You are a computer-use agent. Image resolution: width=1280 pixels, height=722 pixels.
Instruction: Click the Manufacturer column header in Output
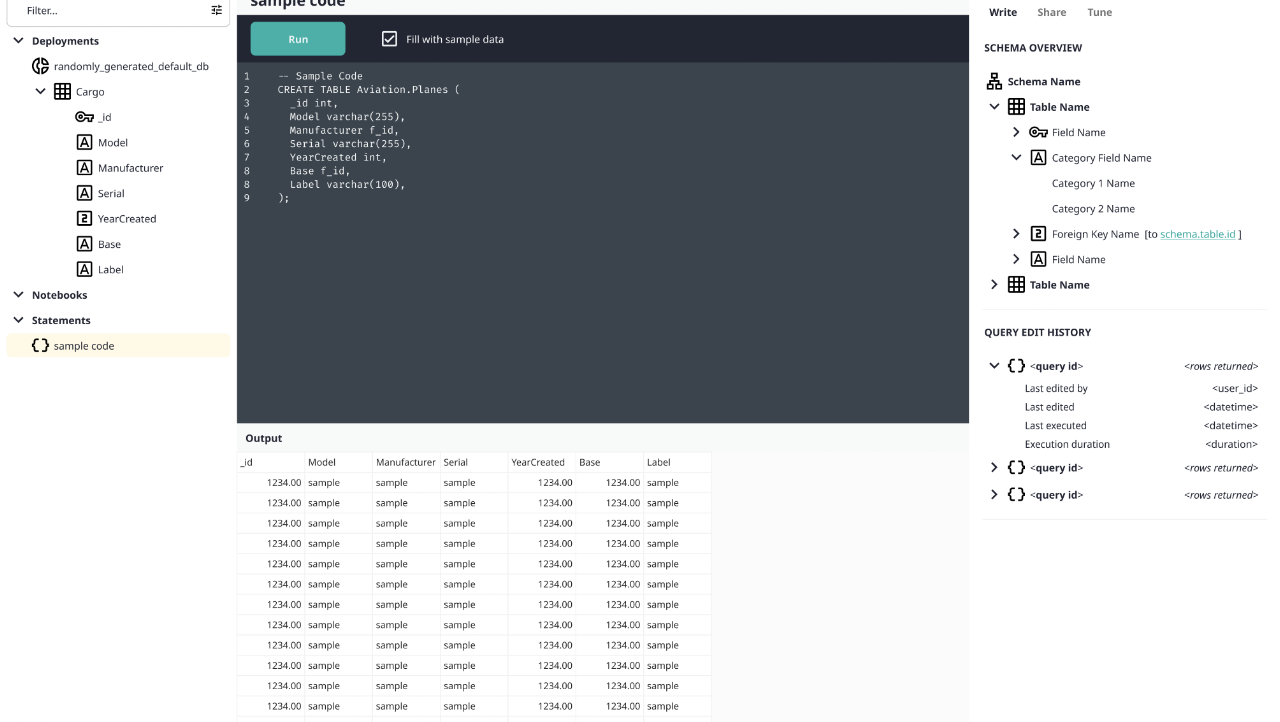pos(406,462)
